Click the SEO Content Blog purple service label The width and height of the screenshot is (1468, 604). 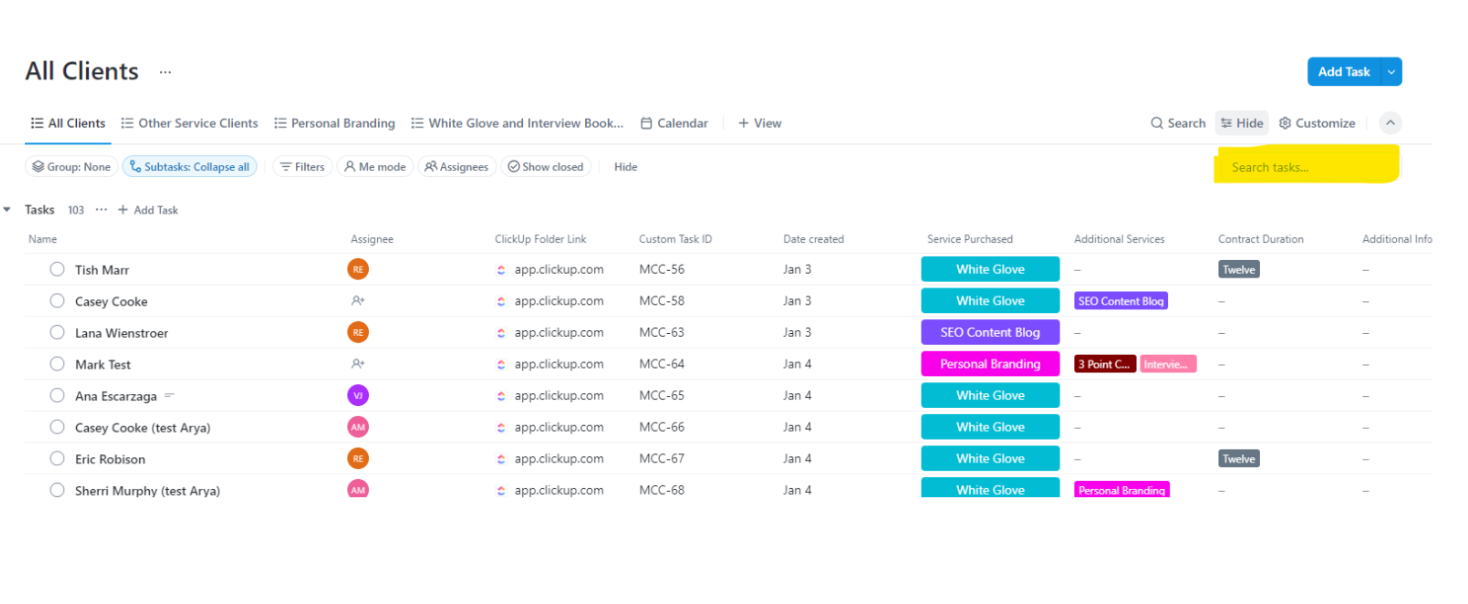[989, 333]
